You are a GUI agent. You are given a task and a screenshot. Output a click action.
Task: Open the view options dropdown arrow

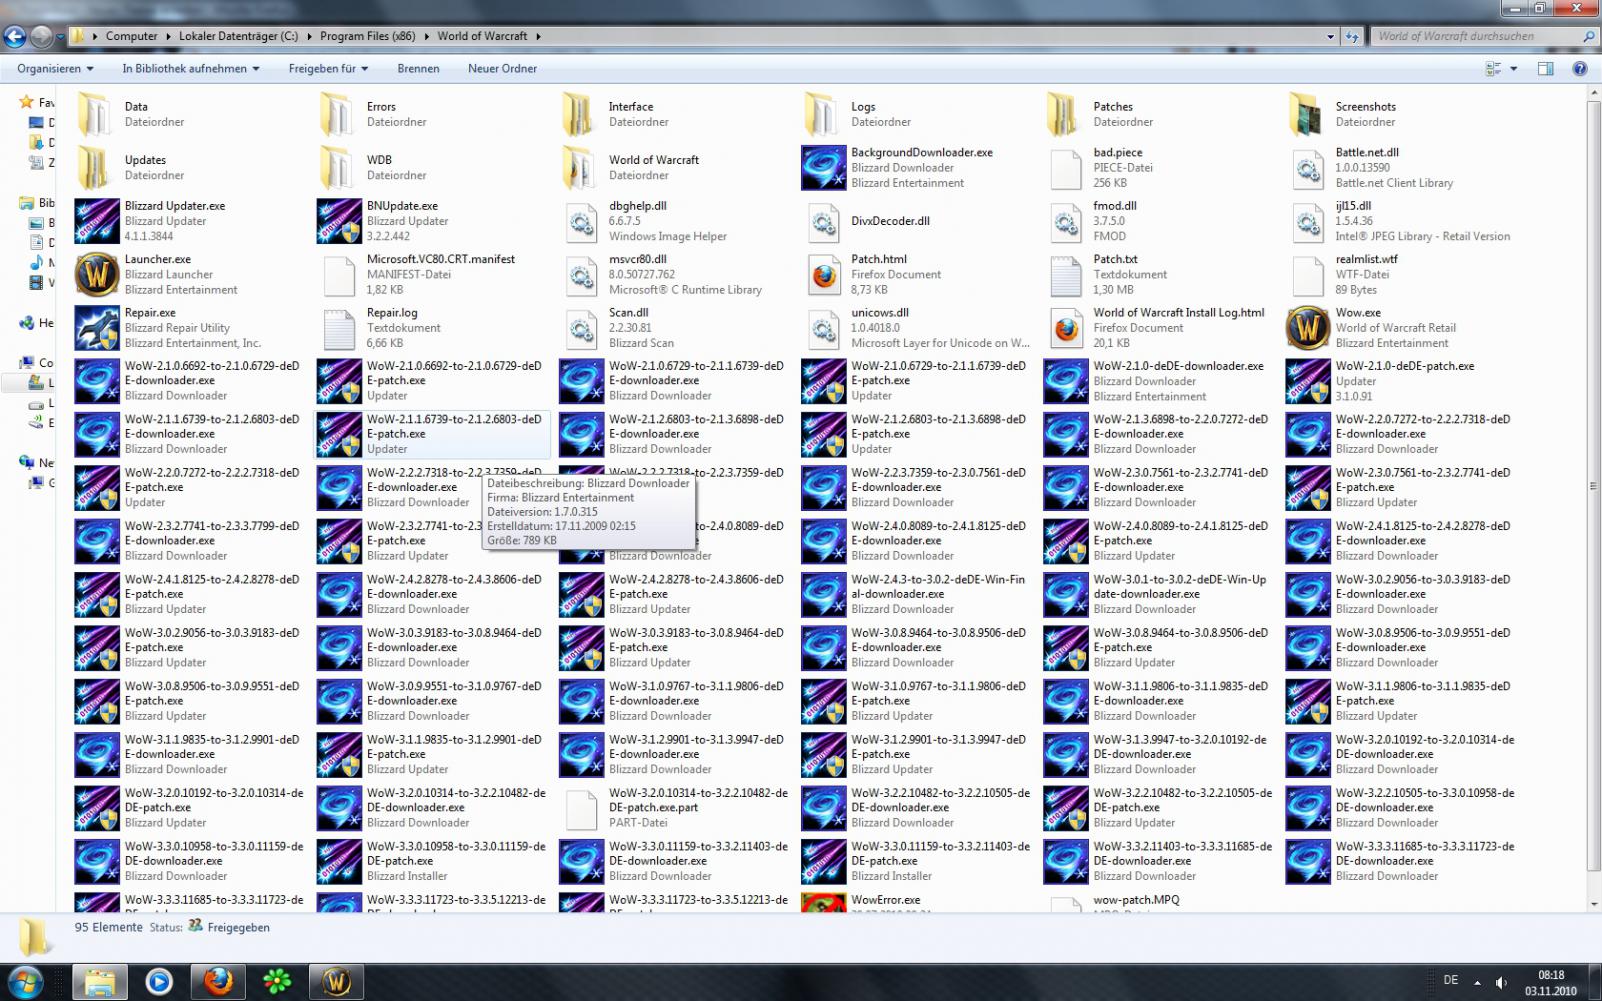tap(1514, 68)
